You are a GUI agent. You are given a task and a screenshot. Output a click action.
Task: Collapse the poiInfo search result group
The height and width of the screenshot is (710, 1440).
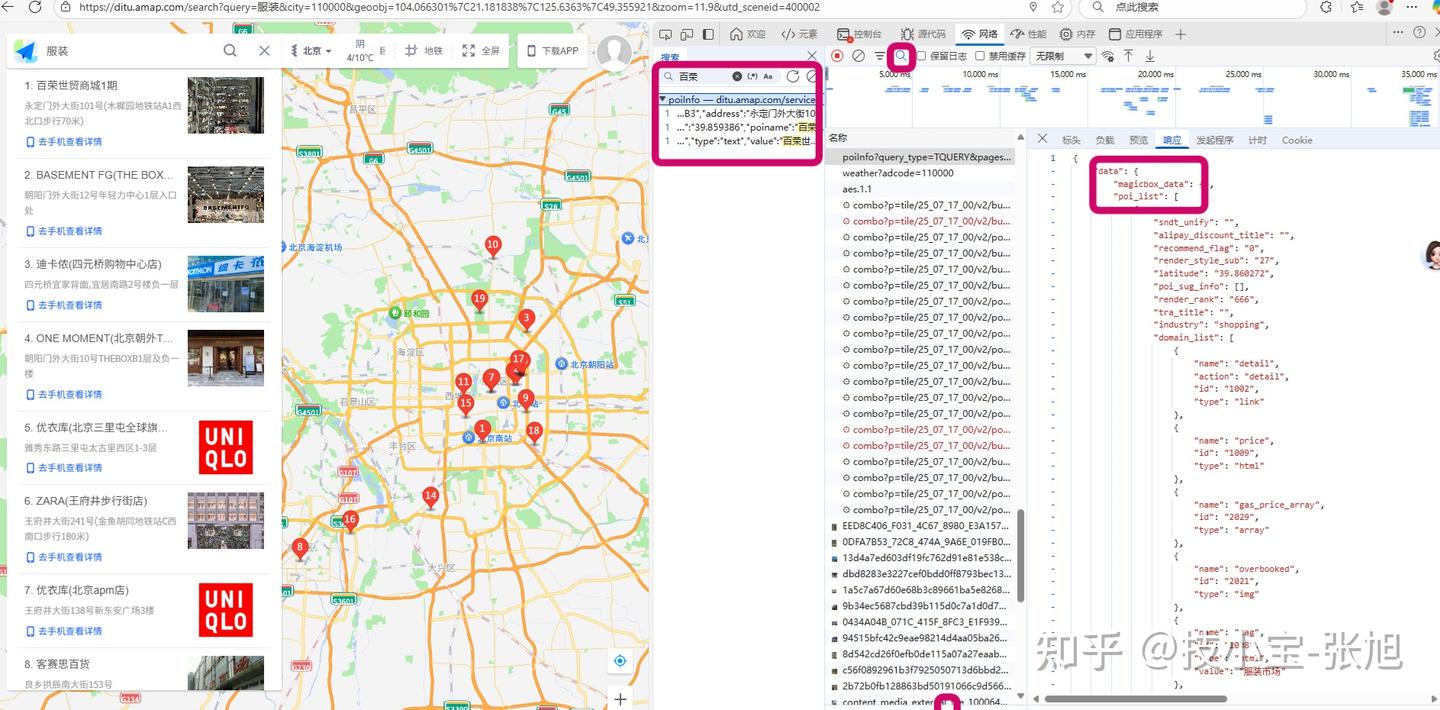(662, 99)
